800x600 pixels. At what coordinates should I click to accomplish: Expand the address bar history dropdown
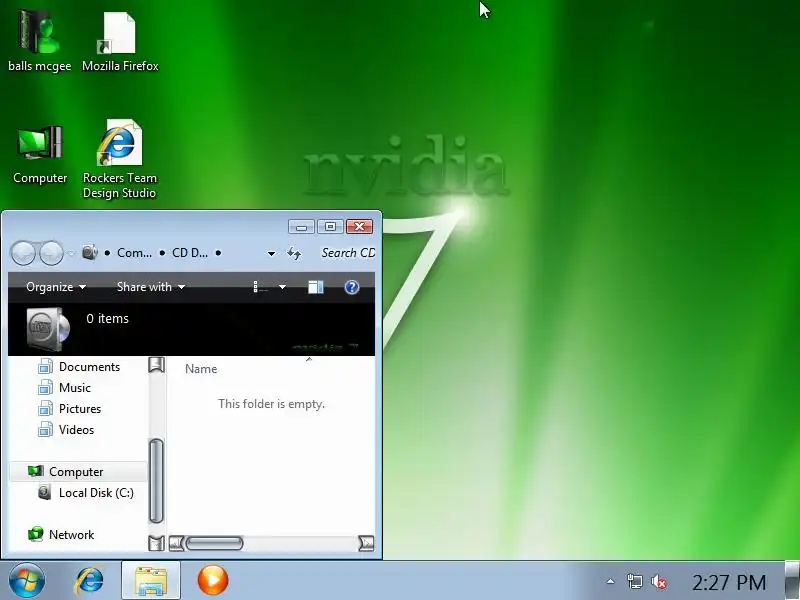(271, 253)
